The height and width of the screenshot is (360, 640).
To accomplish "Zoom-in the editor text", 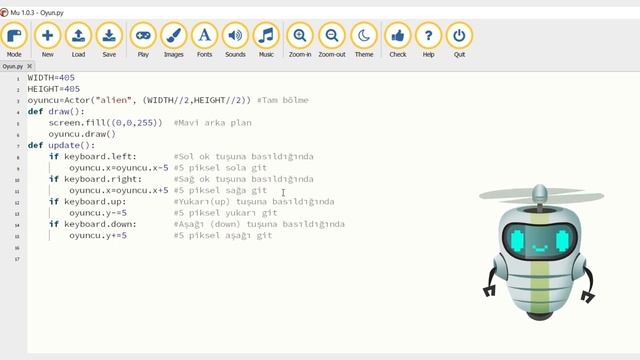I will click(300, 40).
